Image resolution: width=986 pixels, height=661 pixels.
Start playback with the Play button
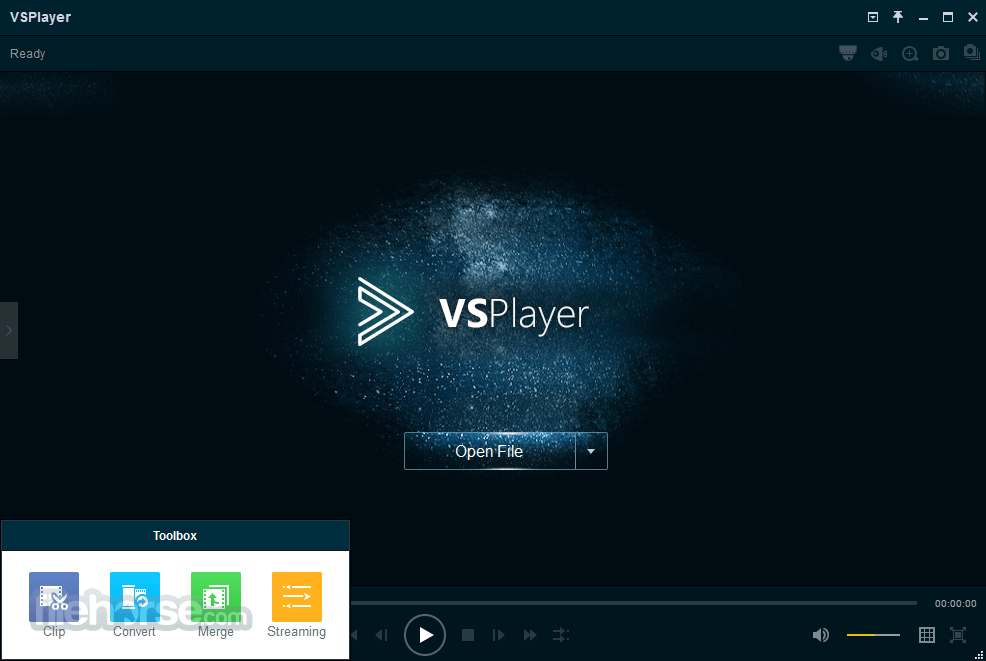pos(425,635)
